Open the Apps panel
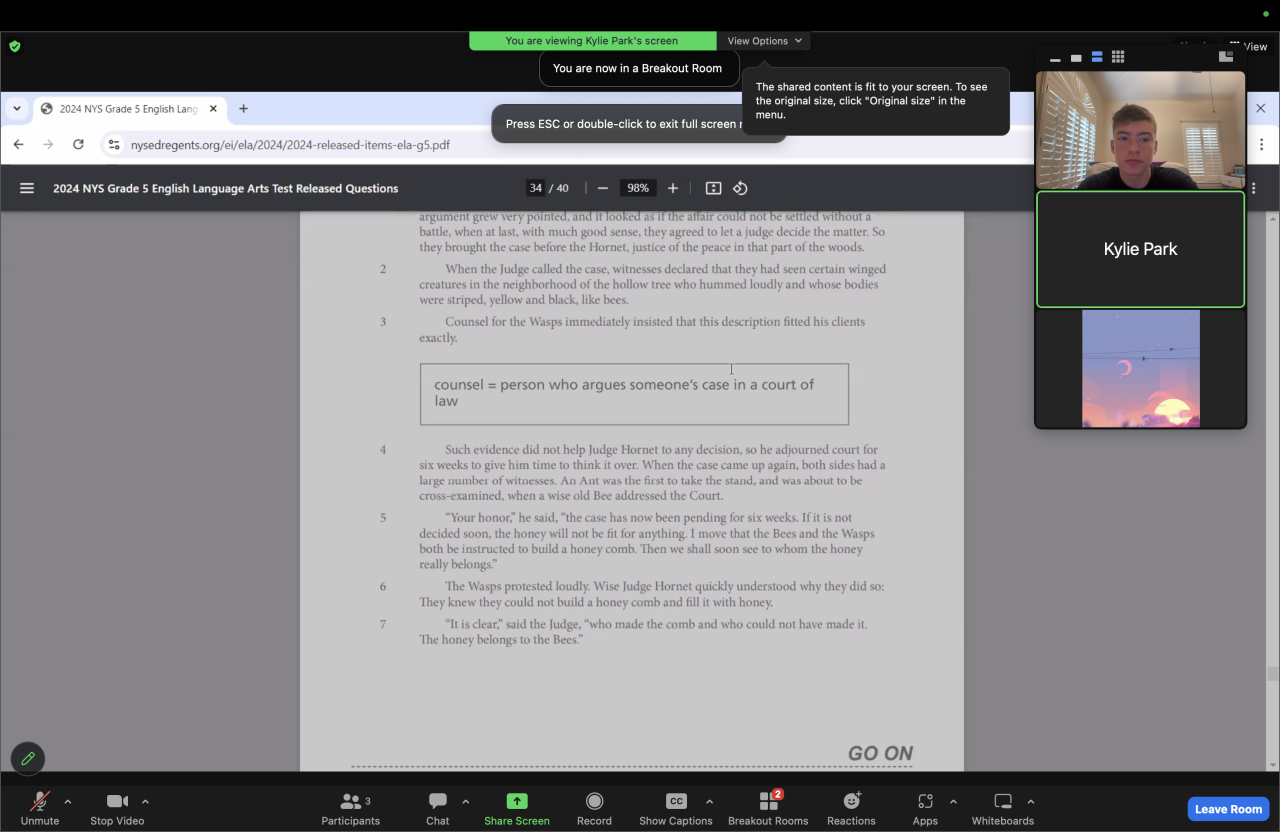The width and height of the screenshot is (1280, 832). pyautogui.click(x=925, y=808)
